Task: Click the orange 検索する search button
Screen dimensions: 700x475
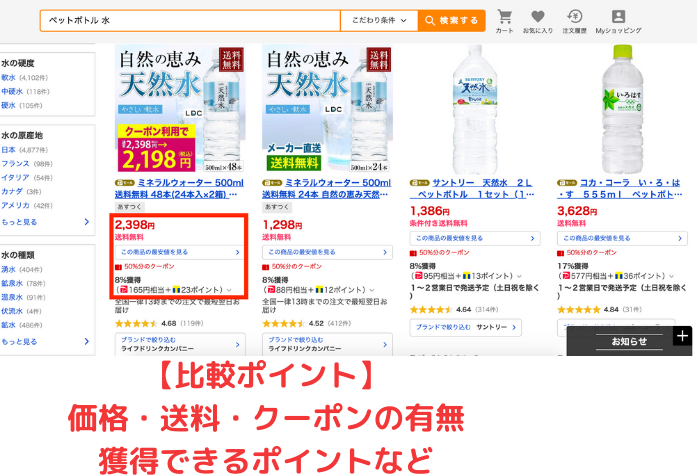Action: pyautogui.click(x=451, y=21)
